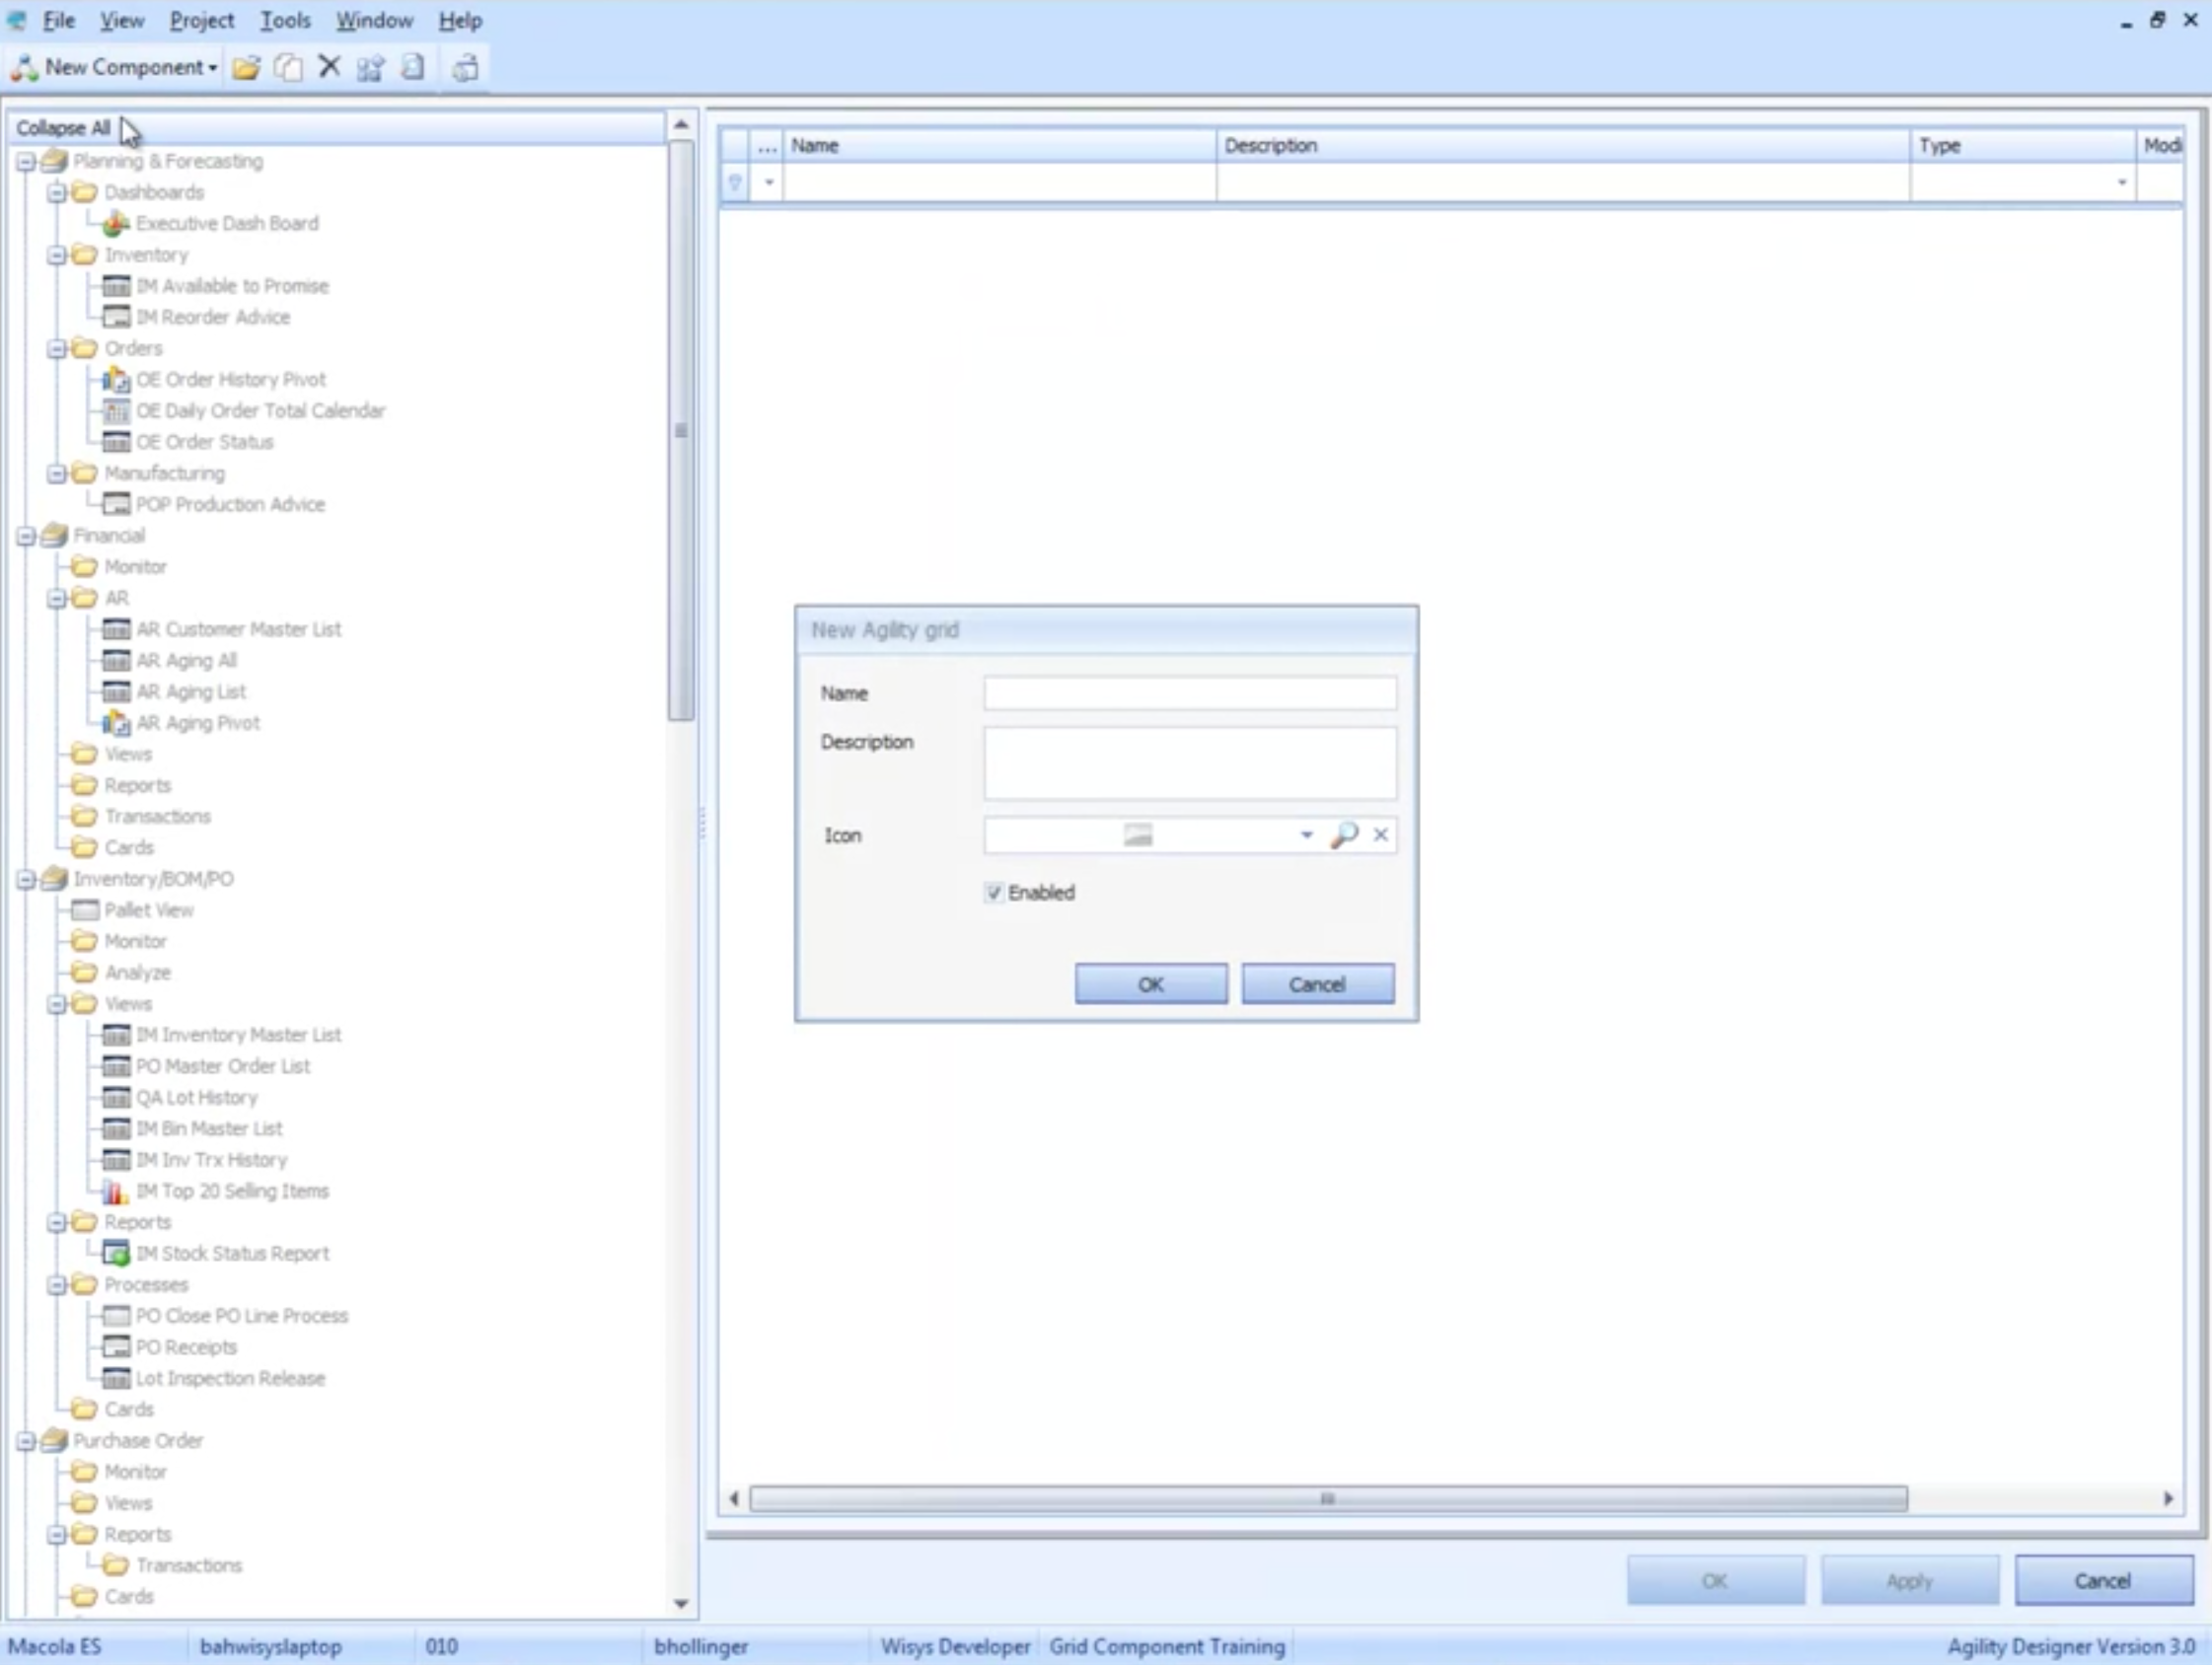Open the Icon dropdown arrow in dialog
Viewport: 2212px width, 1665px height.
[1306, 835]
